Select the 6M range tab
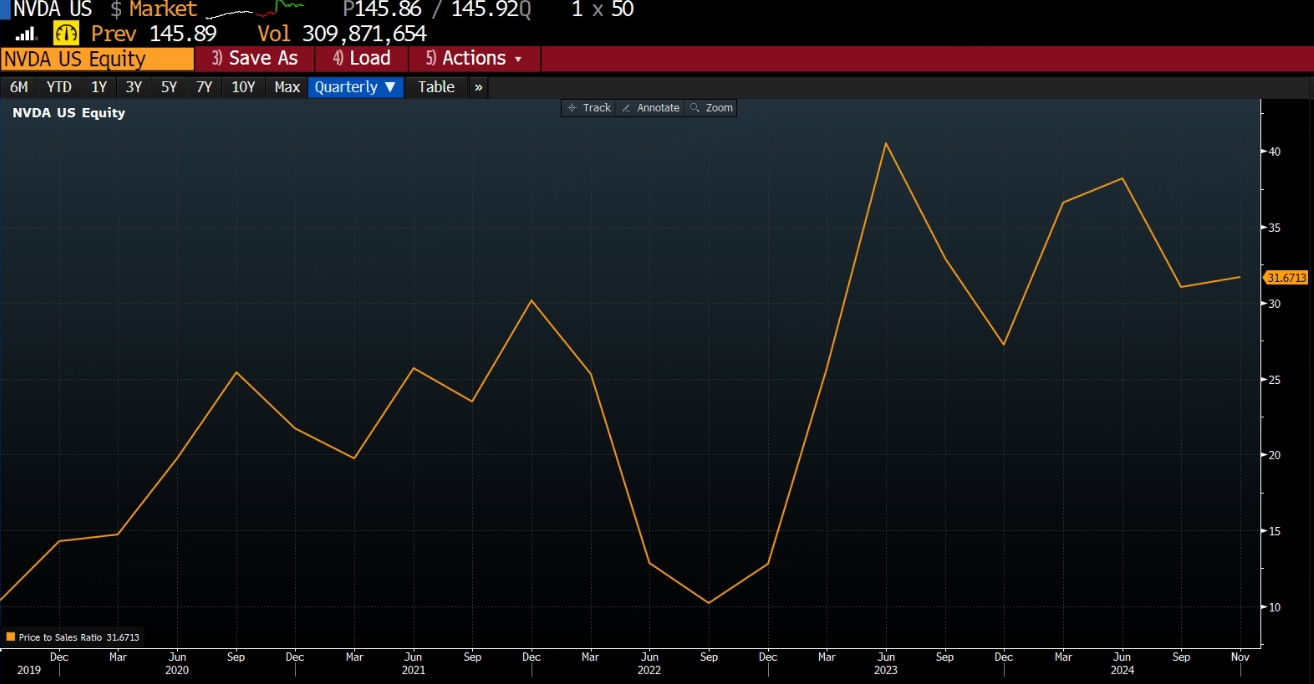This screenshot has width=1314, height=684. click(19, 87)
